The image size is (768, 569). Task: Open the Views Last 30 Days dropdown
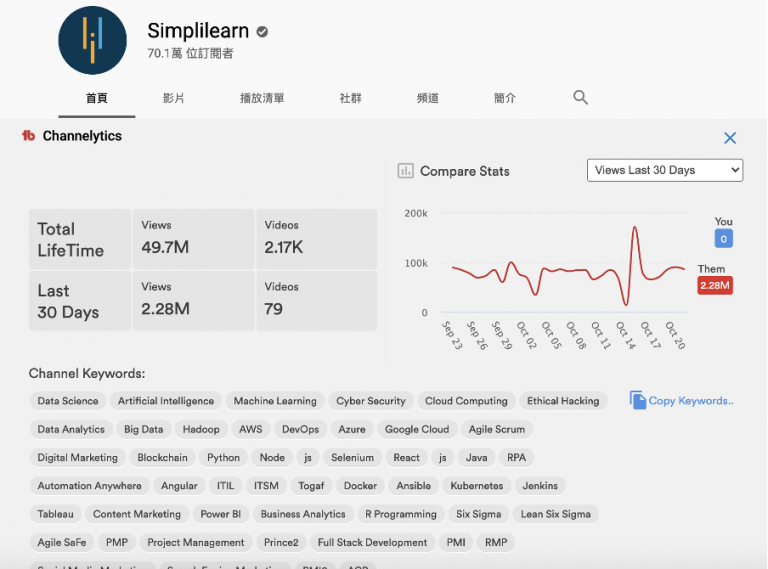[665, 170]
